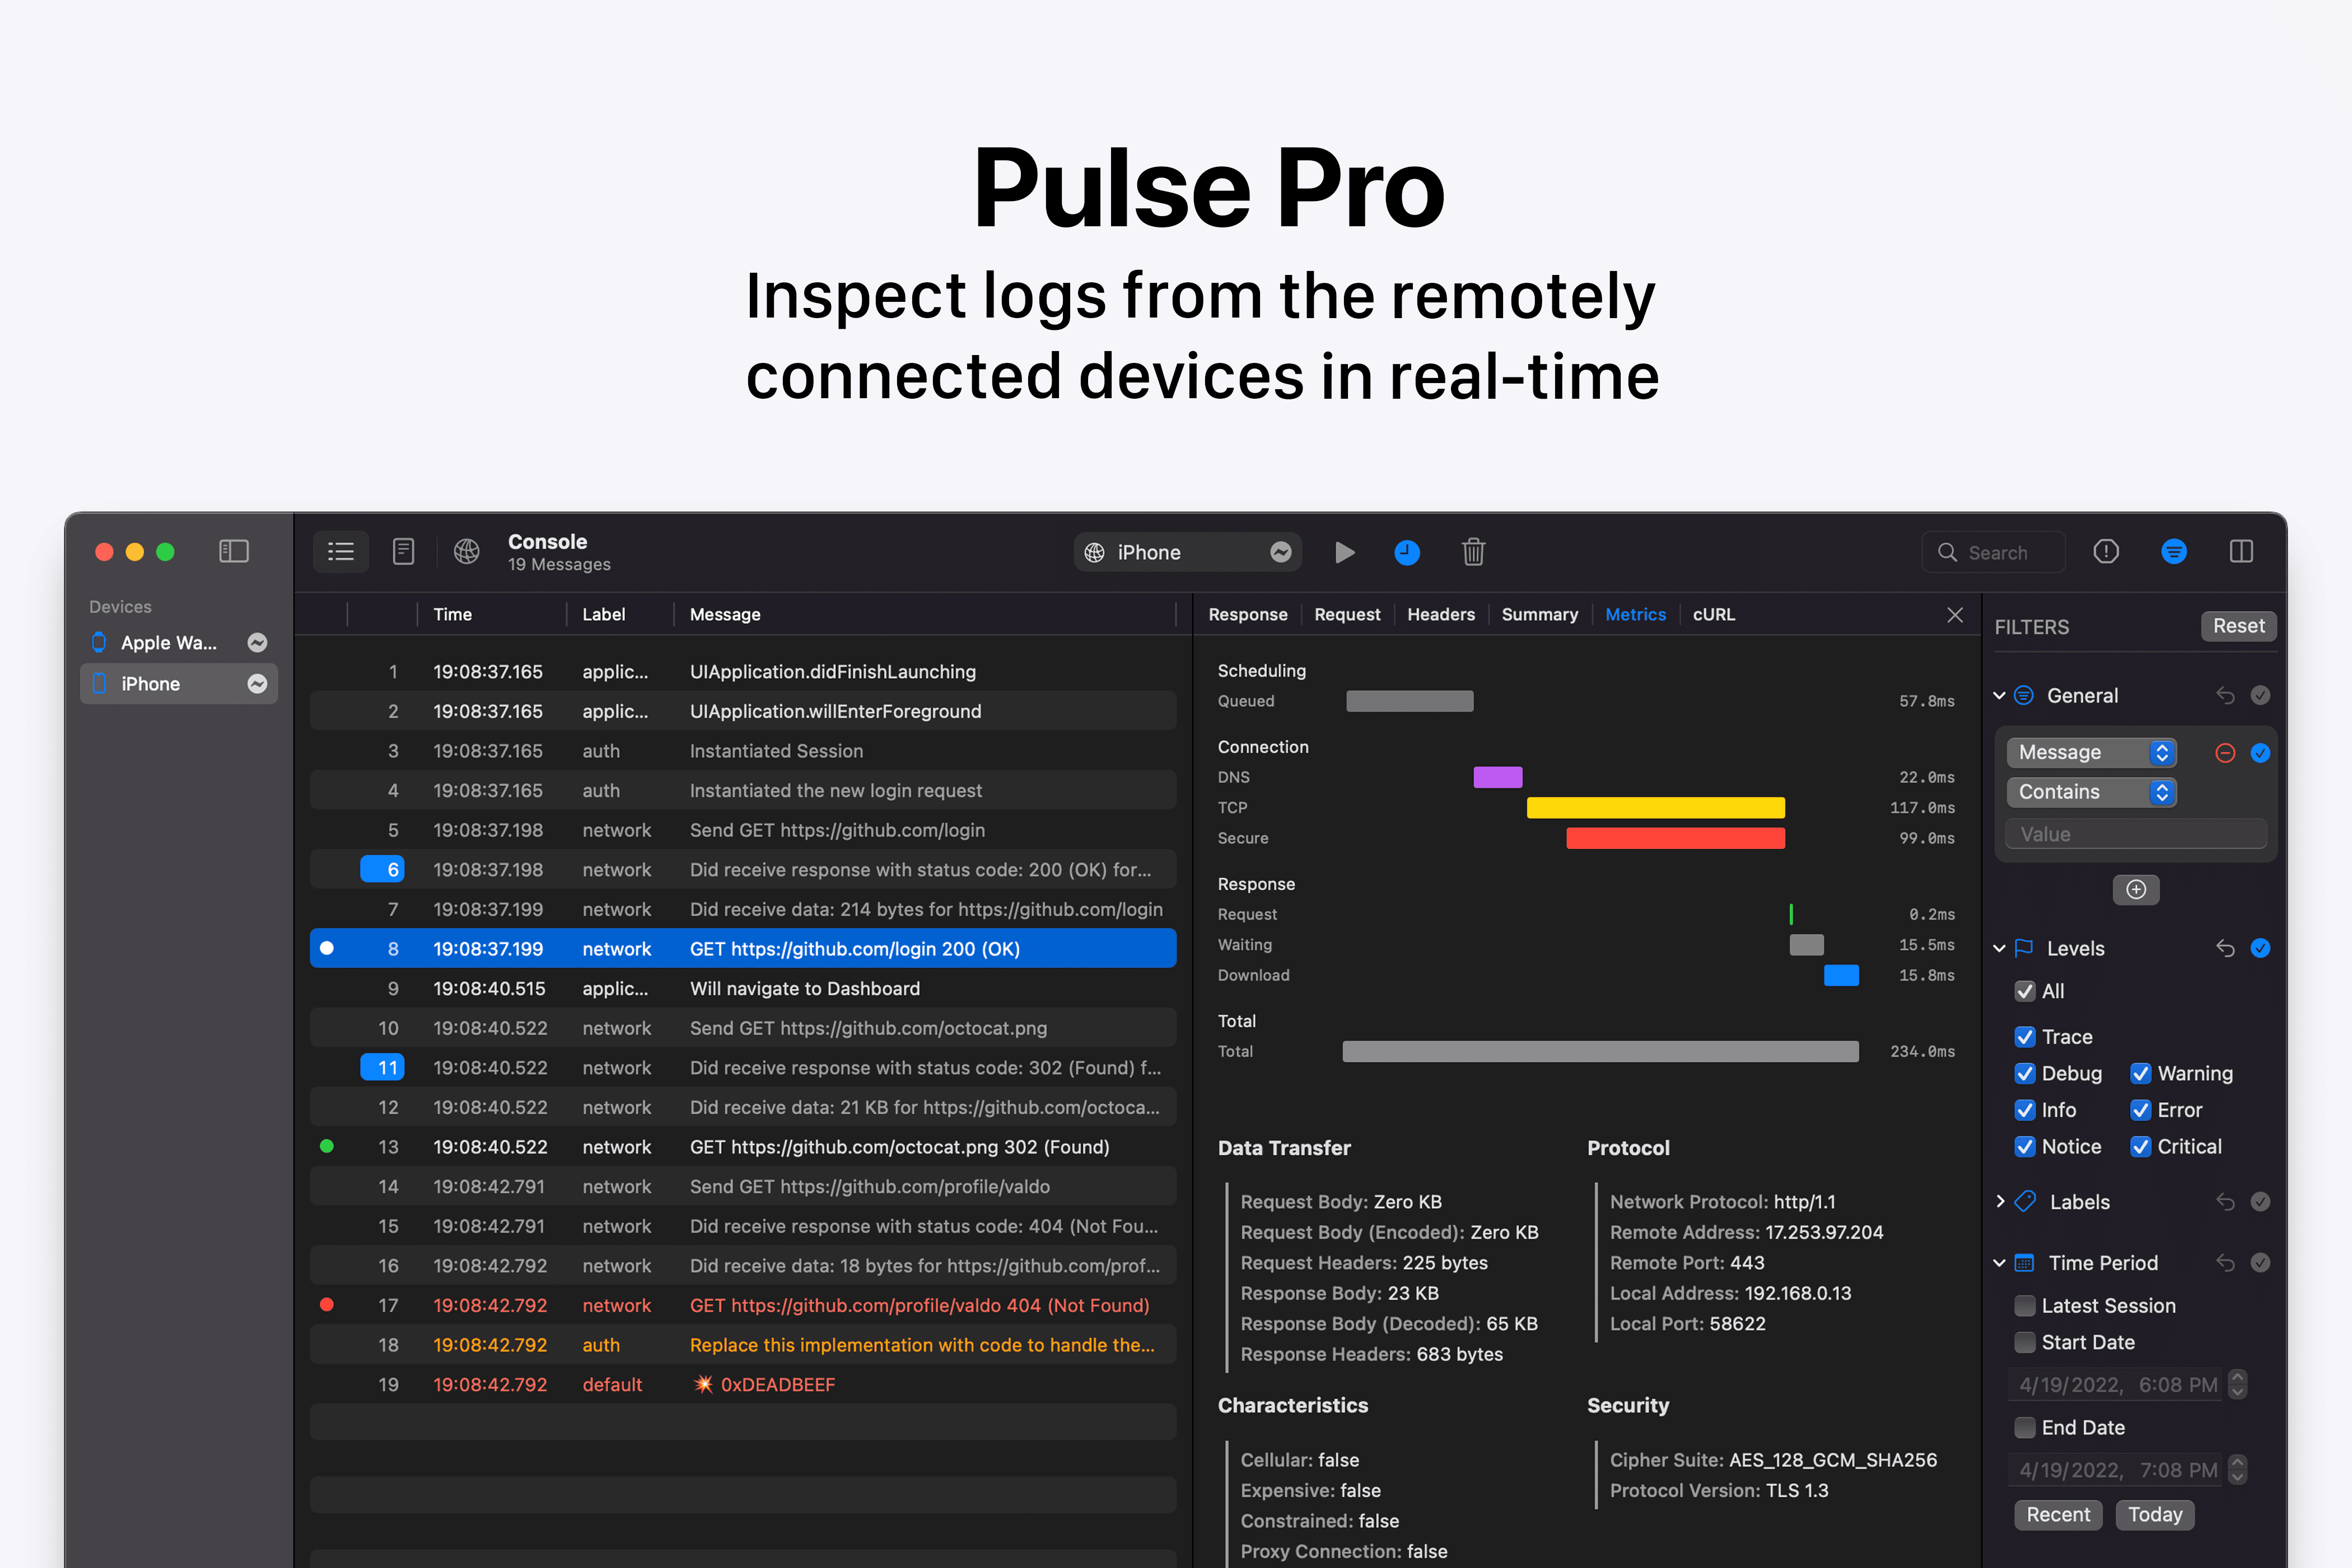Toggle the blue filters panel icon
The width and height of the screenshot is (2352, 1568).
click(x=2173, y=551)
